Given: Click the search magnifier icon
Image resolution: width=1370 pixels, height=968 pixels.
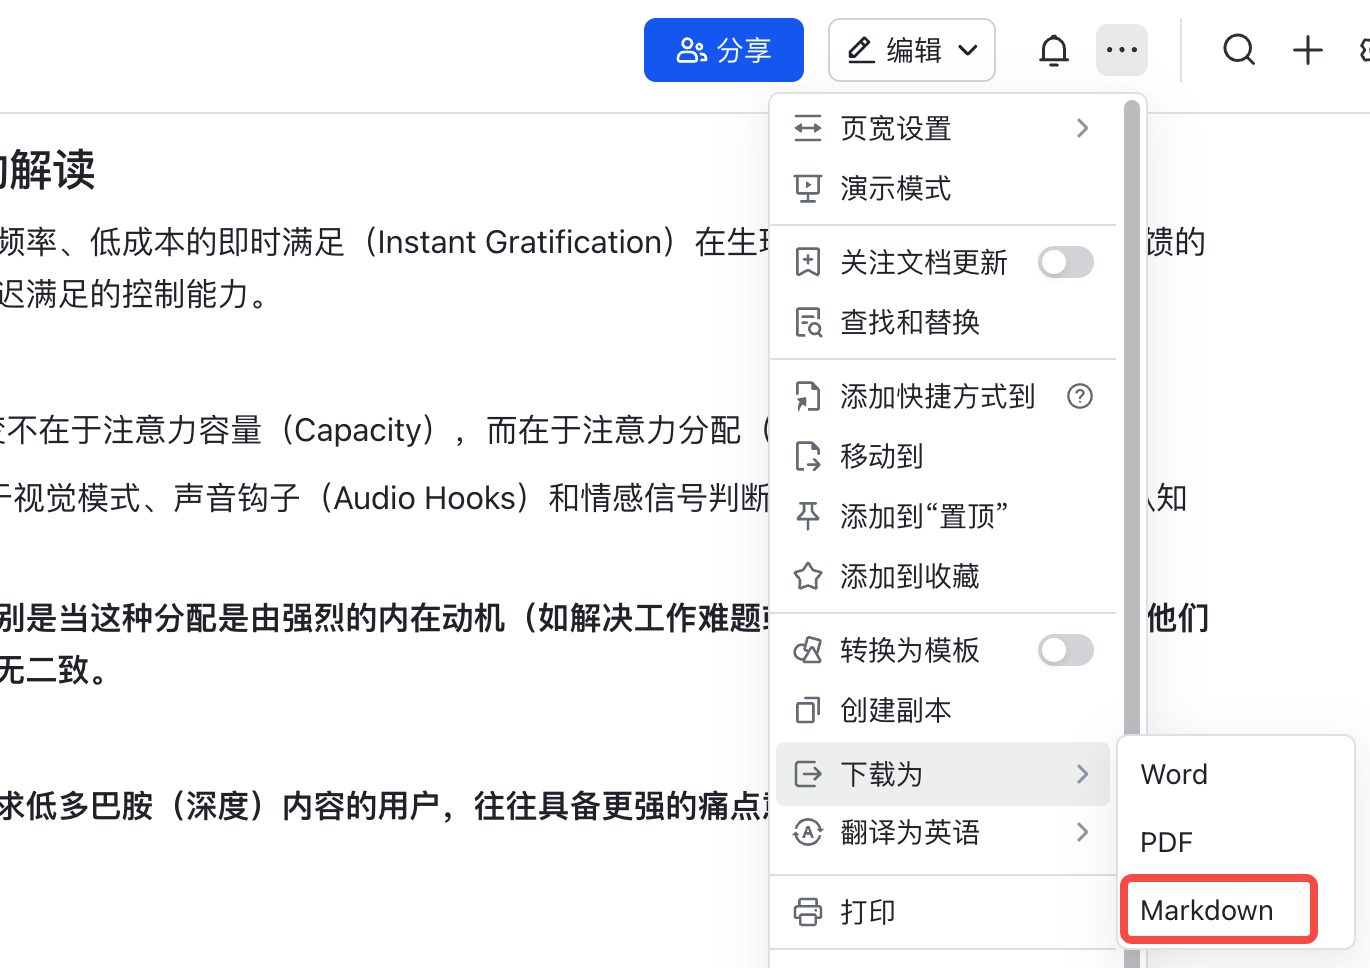Looking at the screenshot, I should (1239, 50).
